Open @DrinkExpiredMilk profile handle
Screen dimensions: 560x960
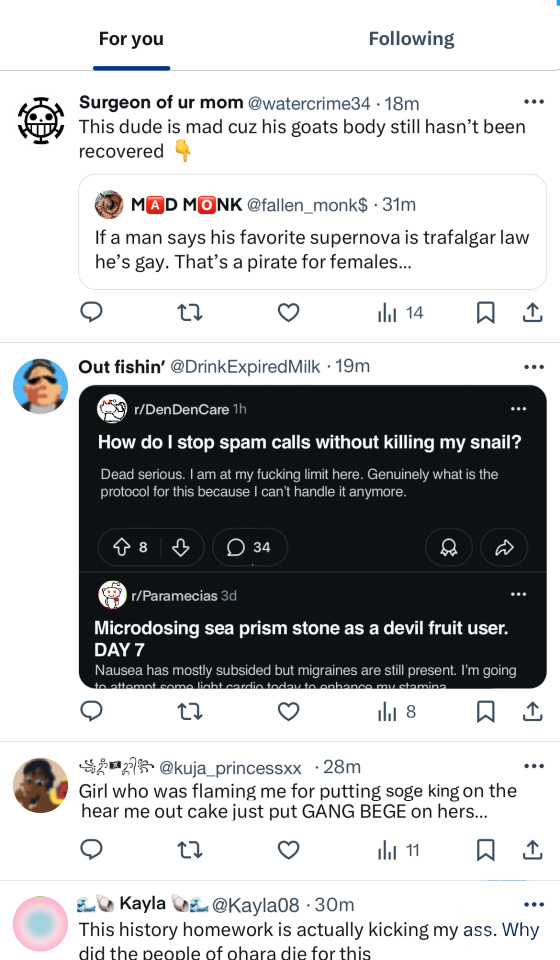tap(245, 367)
